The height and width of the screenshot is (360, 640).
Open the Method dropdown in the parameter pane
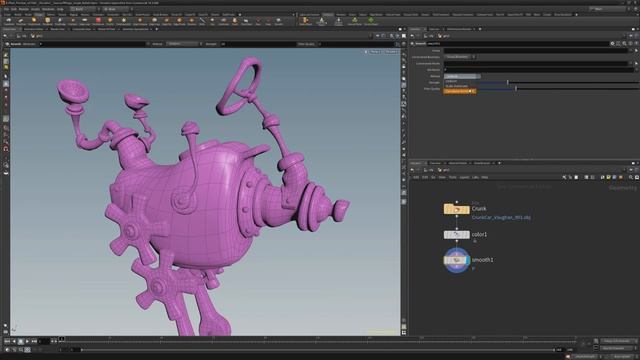pyautogui.click(x=462, y=76)
